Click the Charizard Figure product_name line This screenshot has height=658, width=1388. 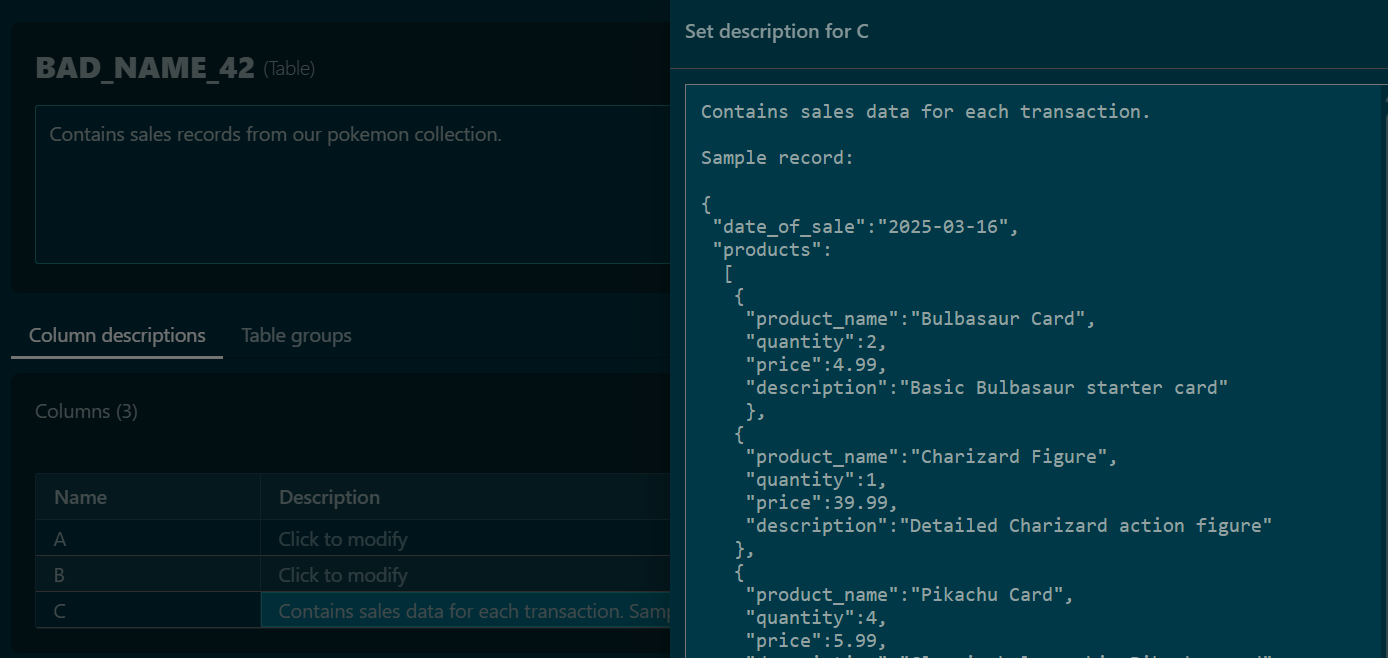tap(930, 457)
